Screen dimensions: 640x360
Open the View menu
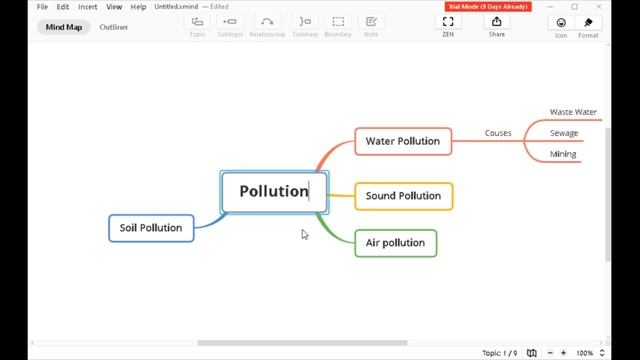114,7
